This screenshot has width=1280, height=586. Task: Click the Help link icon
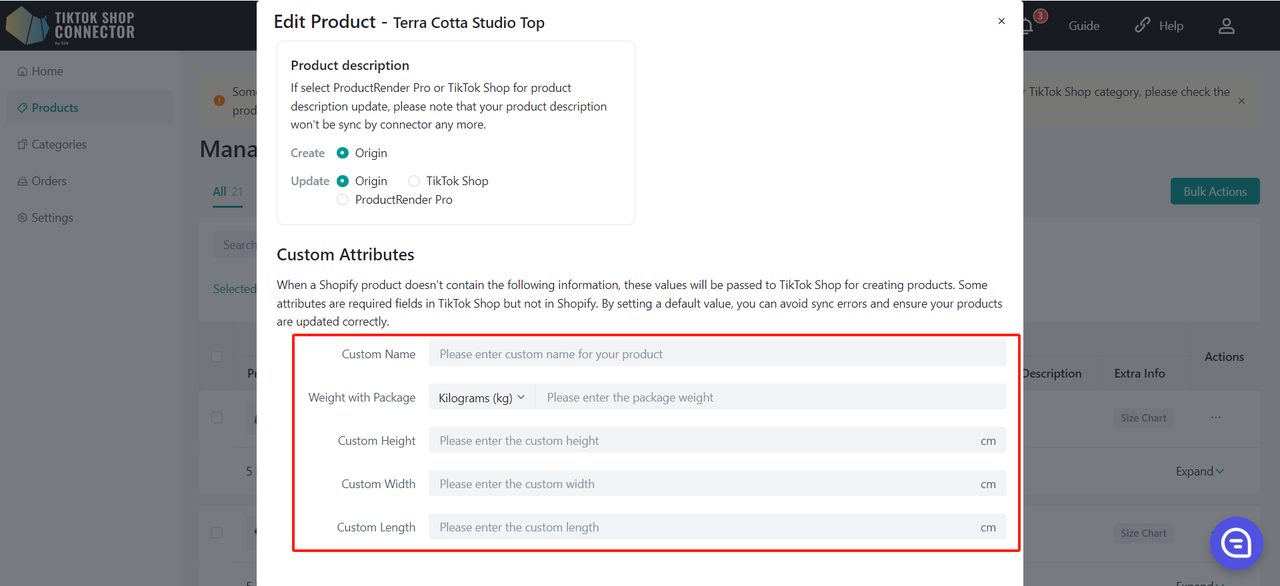click(1142, 26)
